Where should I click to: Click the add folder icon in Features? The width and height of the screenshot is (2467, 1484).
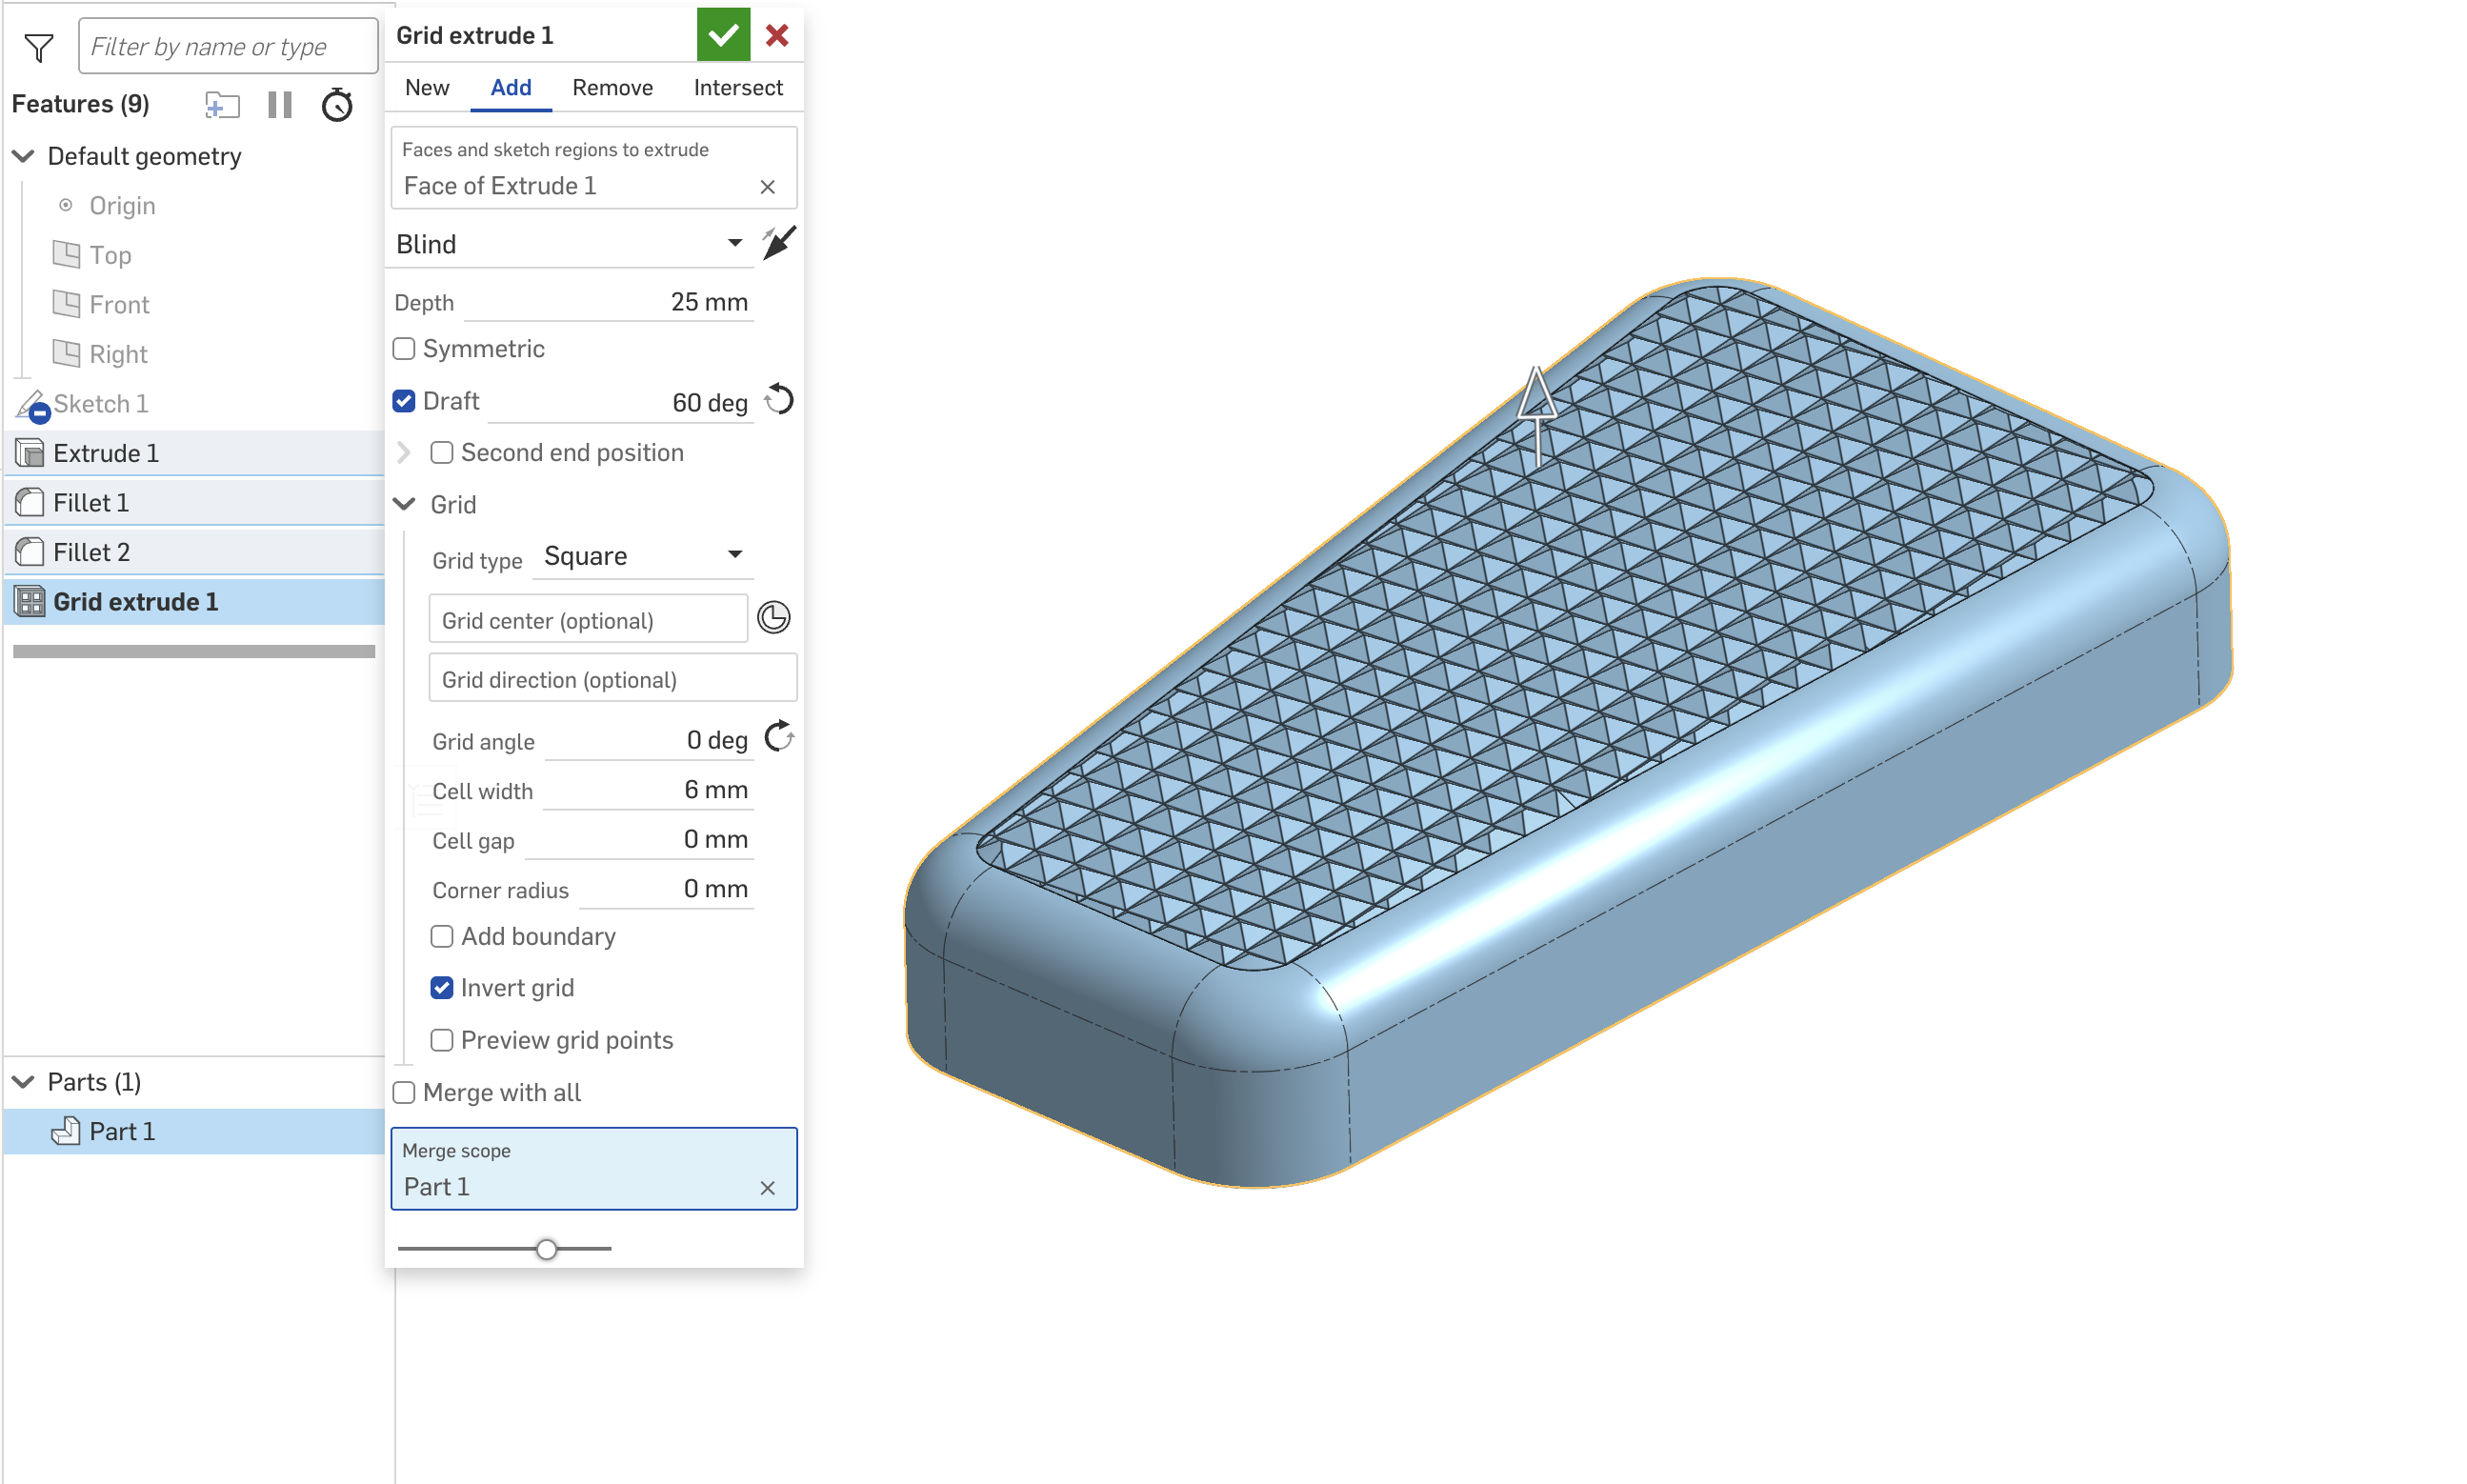pos(222,104)
